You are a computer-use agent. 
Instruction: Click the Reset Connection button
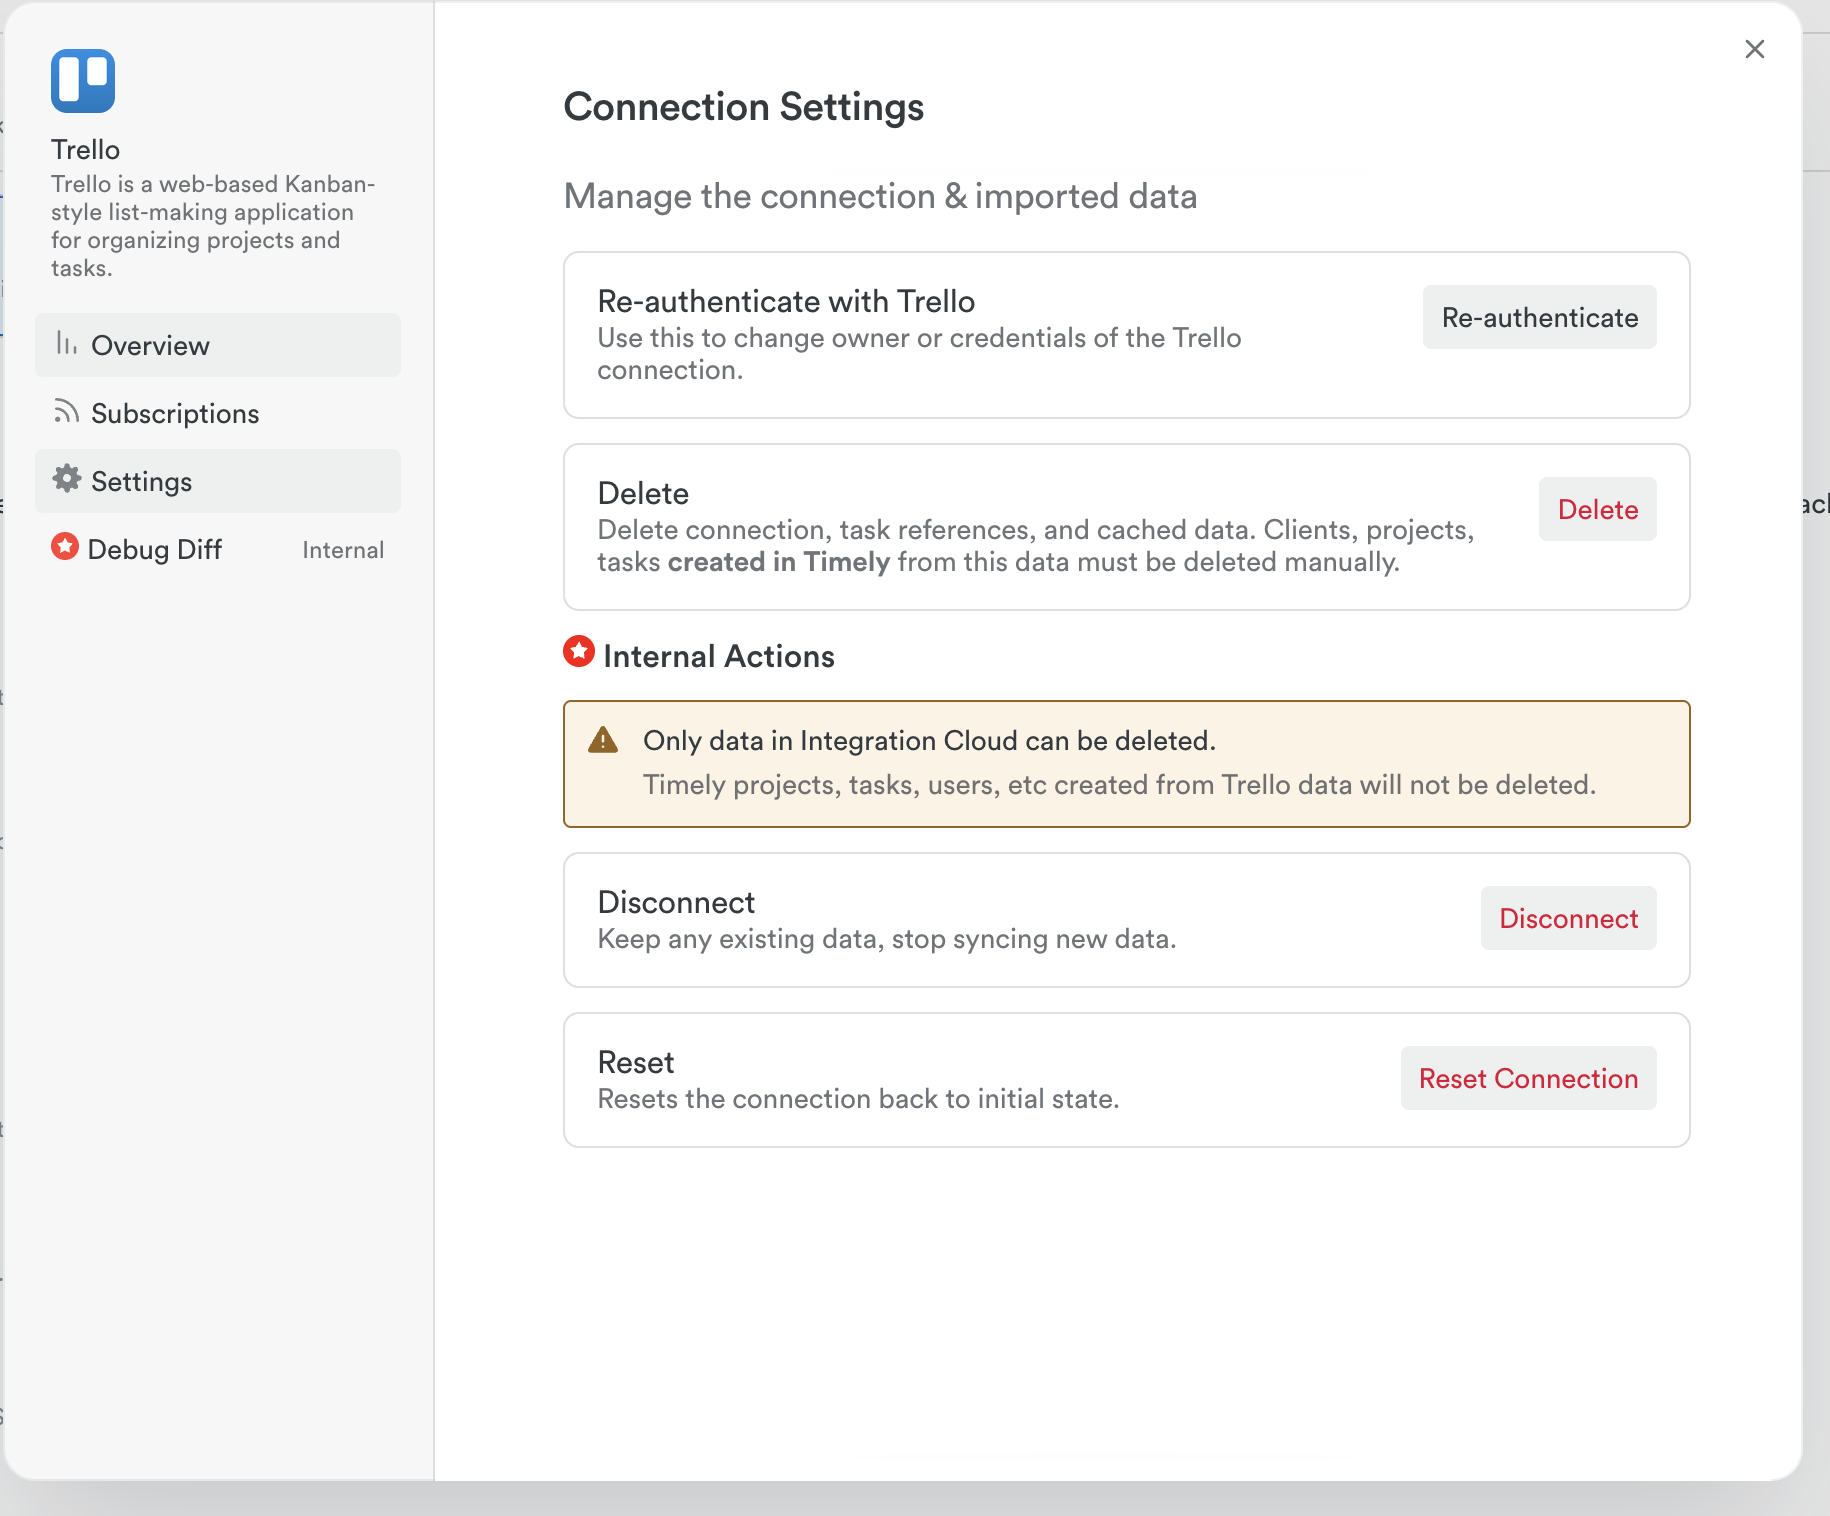tap(1528, 1078)
